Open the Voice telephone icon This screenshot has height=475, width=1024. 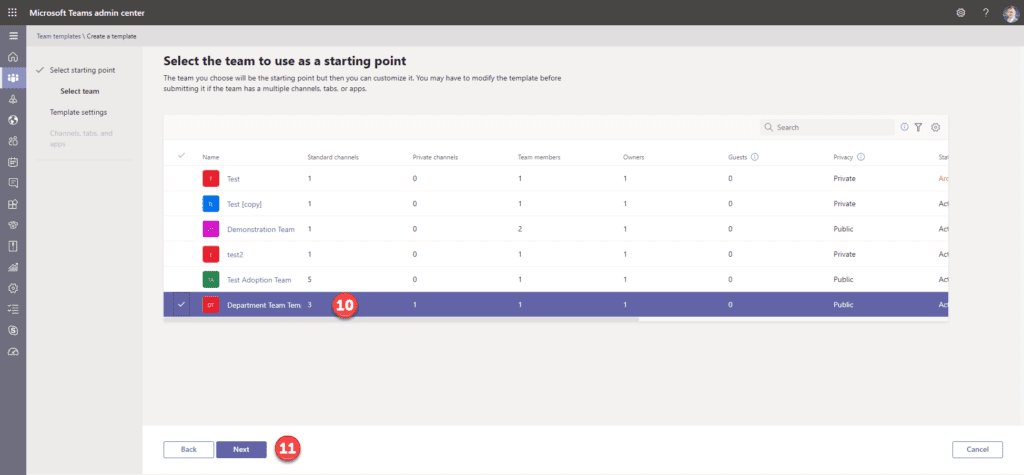pyautogui.click(x=13, y=225)
